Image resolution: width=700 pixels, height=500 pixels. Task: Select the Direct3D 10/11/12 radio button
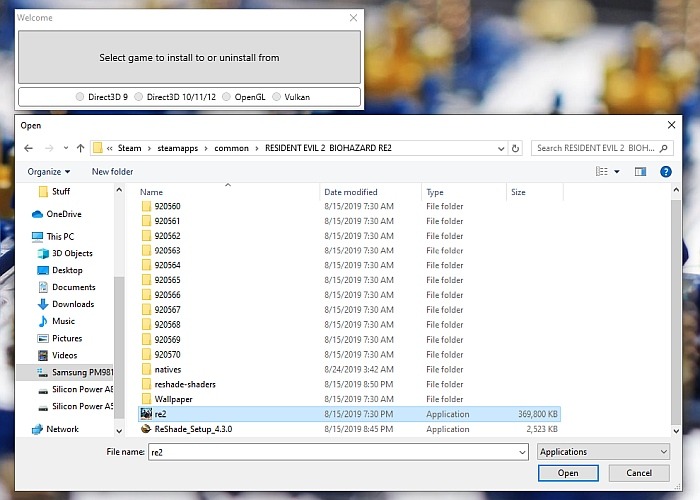[139, 97]
